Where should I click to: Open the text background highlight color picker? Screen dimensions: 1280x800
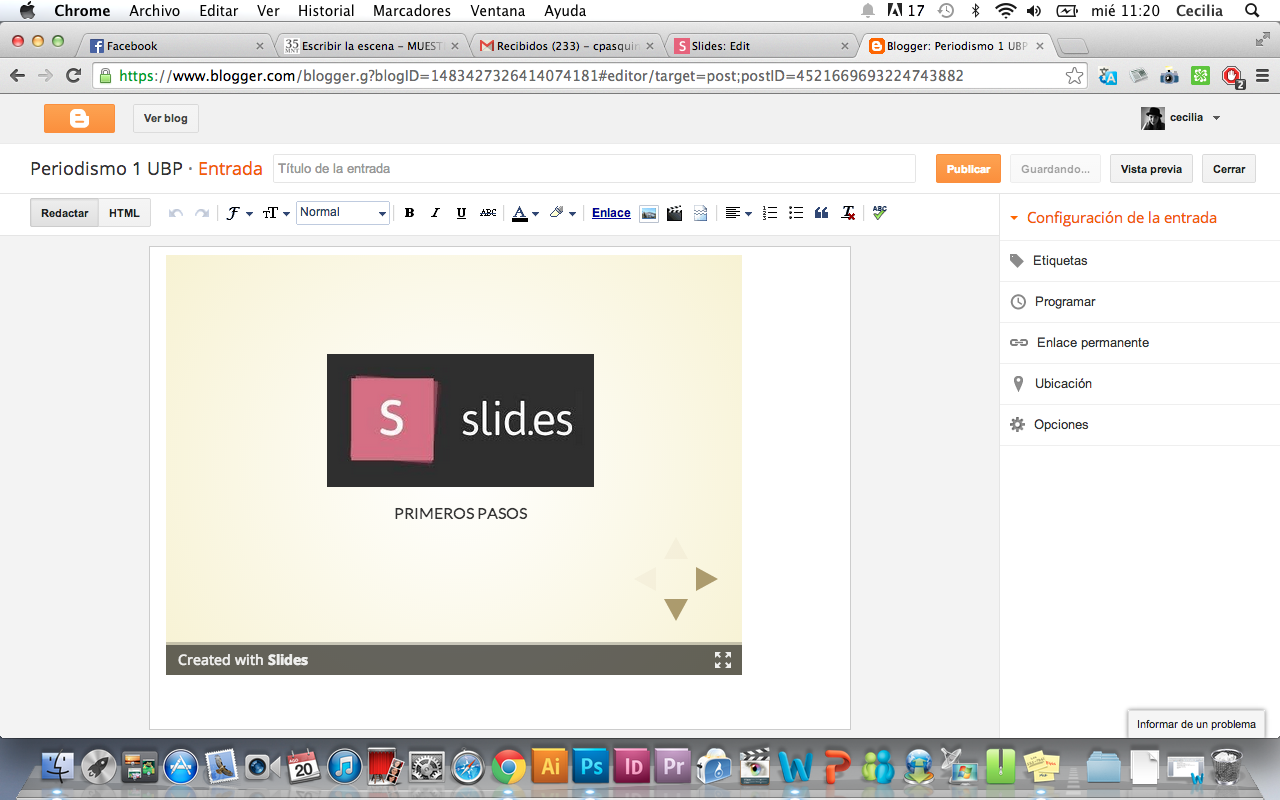click(x=563, y=213)
